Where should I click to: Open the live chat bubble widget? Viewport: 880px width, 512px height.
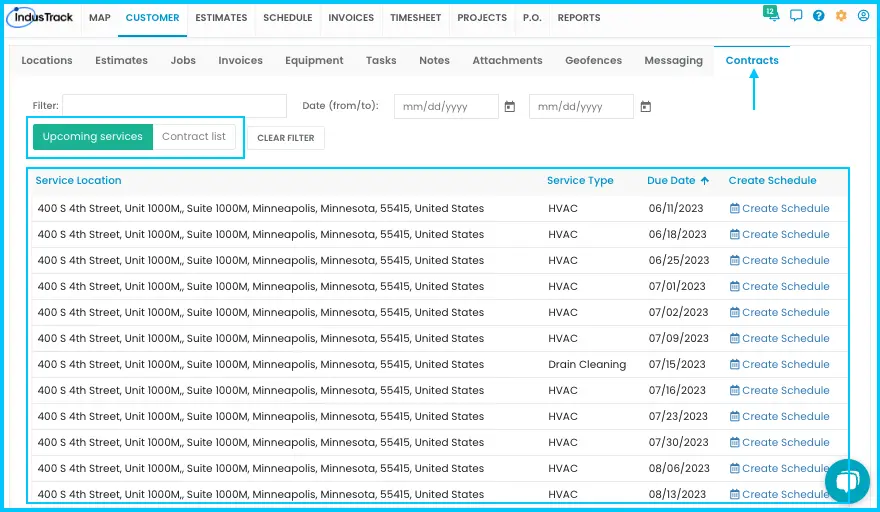pyautogui.click(x=847, y=481)
